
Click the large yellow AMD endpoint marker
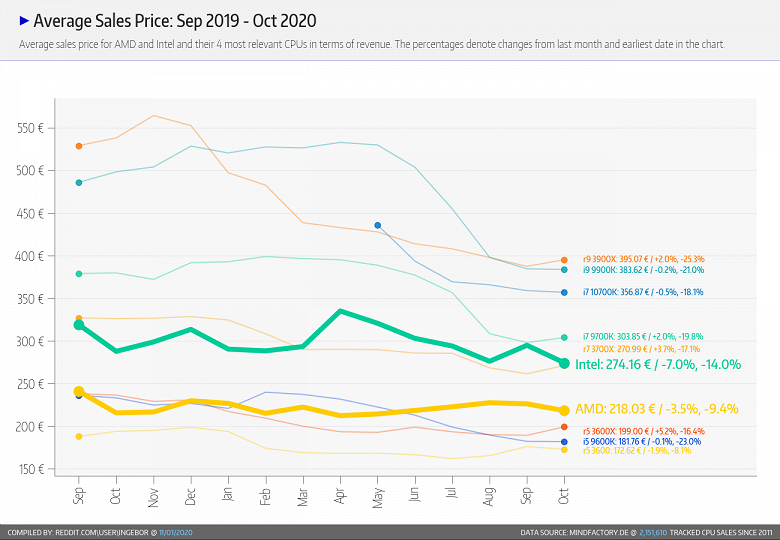[x=564, y=410]
